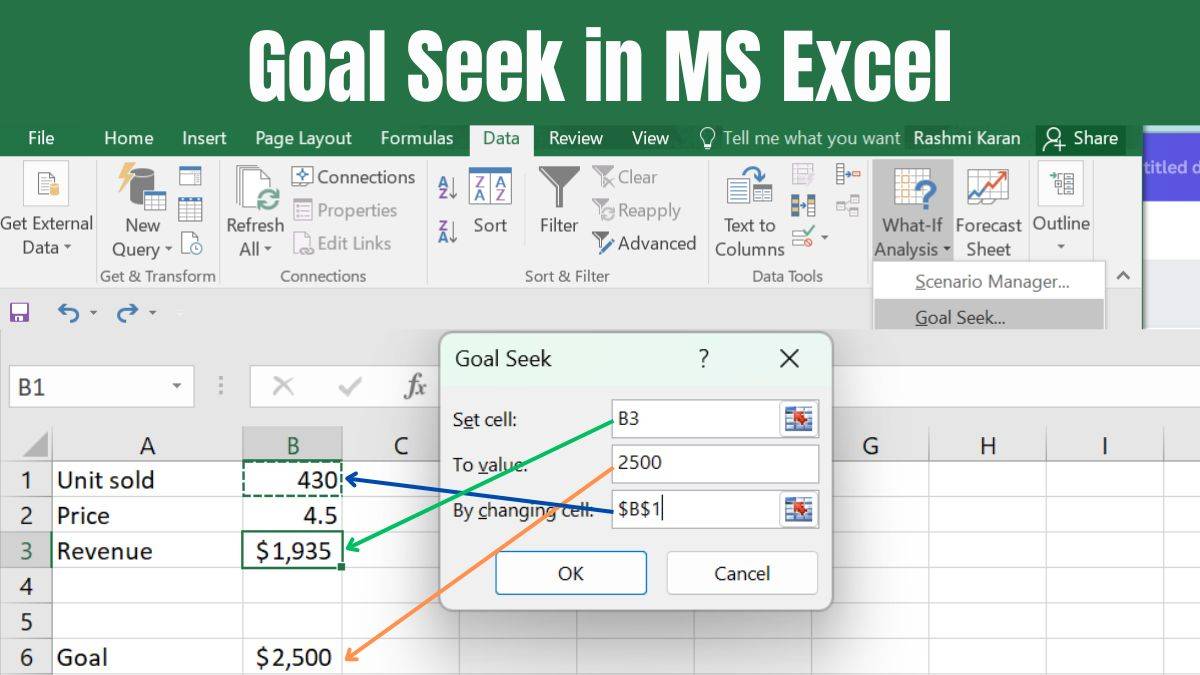Open Forecast Sheet
The image size is (1200, 675).
(x=988, y=212)
